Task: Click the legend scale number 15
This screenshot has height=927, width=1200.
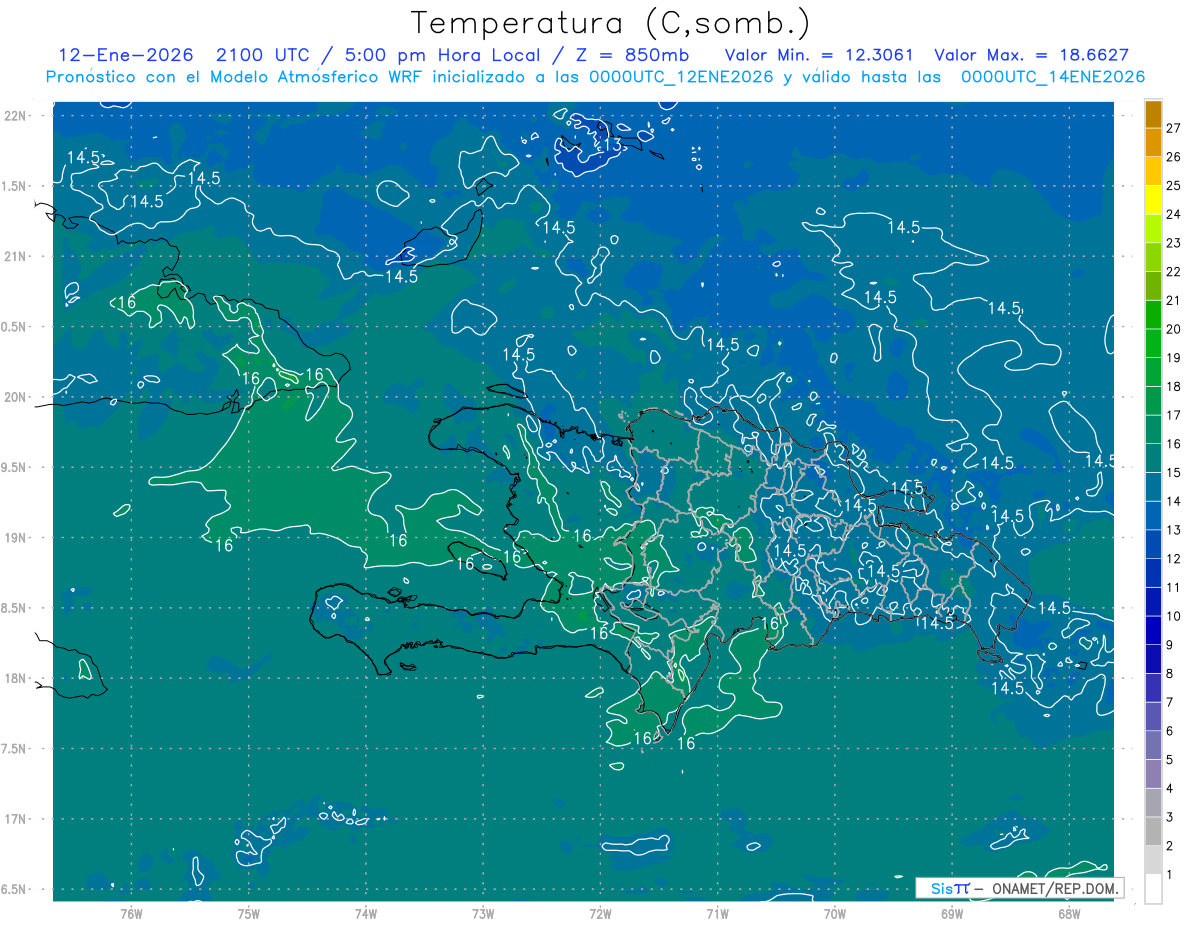Action: 1174,473
